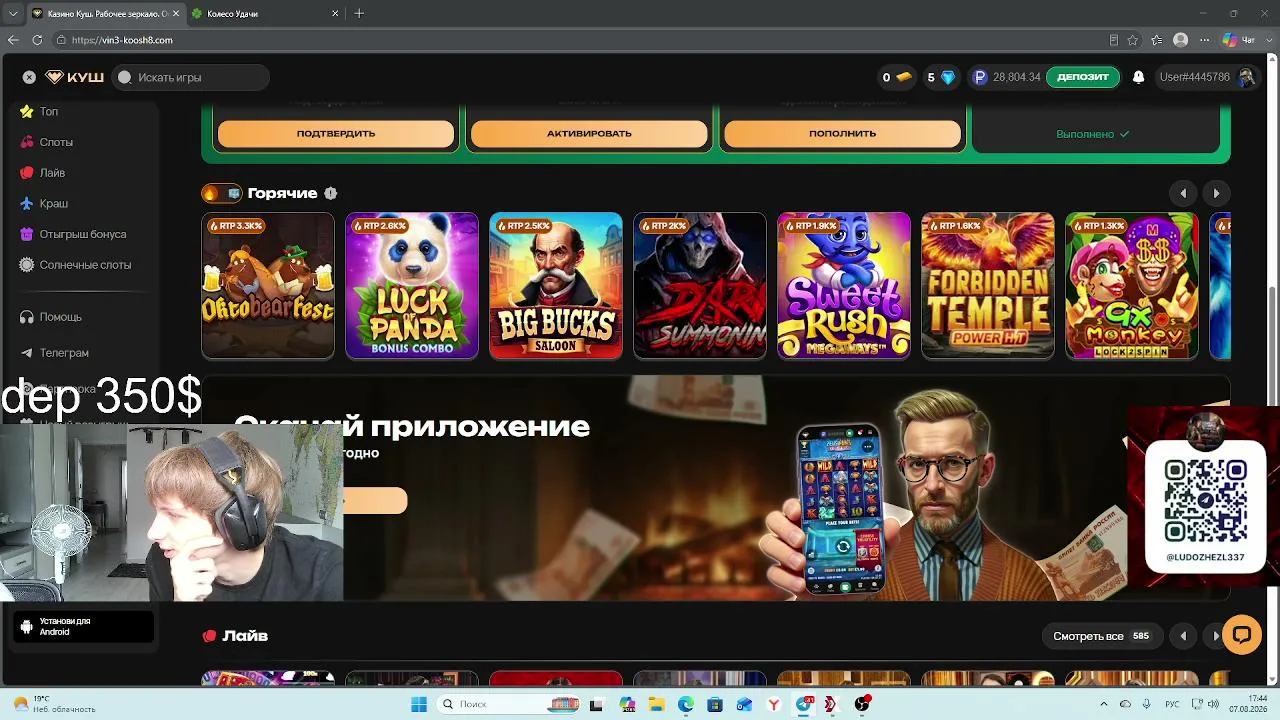This screenshot has width=1280, height=720.
Task: Select the Казино Куш browser tab
Action: click(x=103, y=13)
